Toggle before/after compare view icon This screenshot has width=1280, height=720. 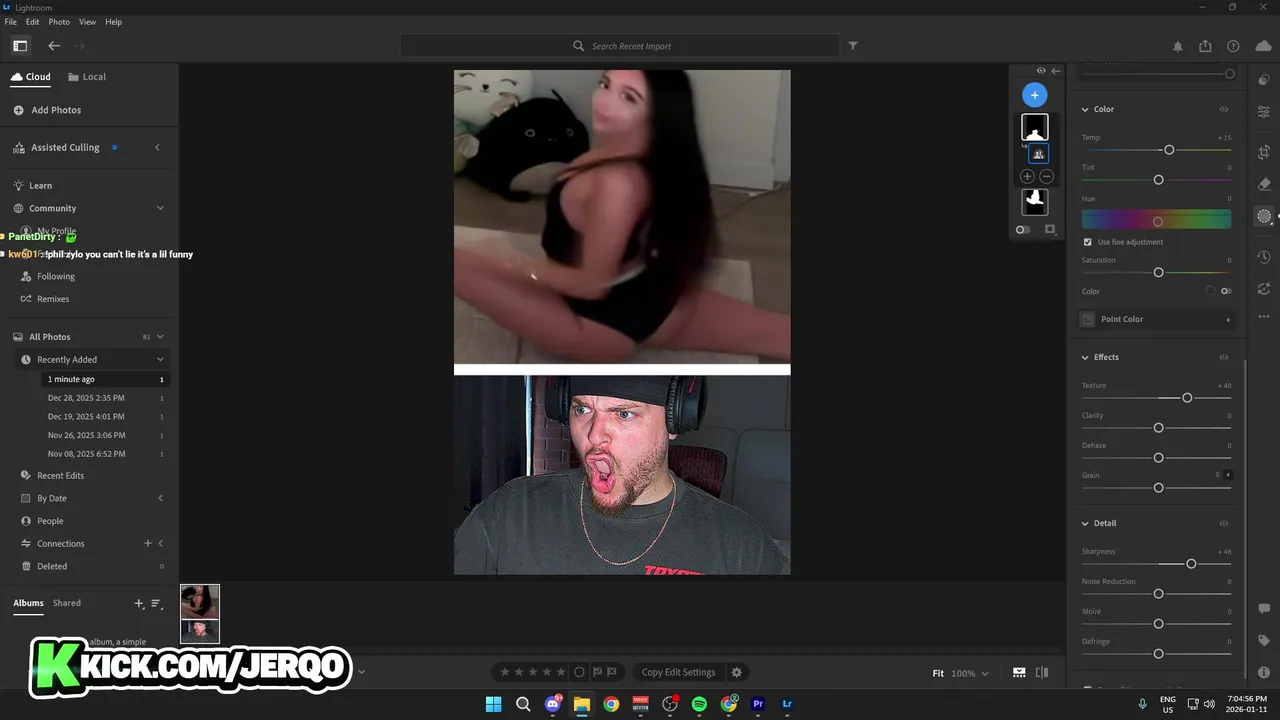click(1042, 672)
